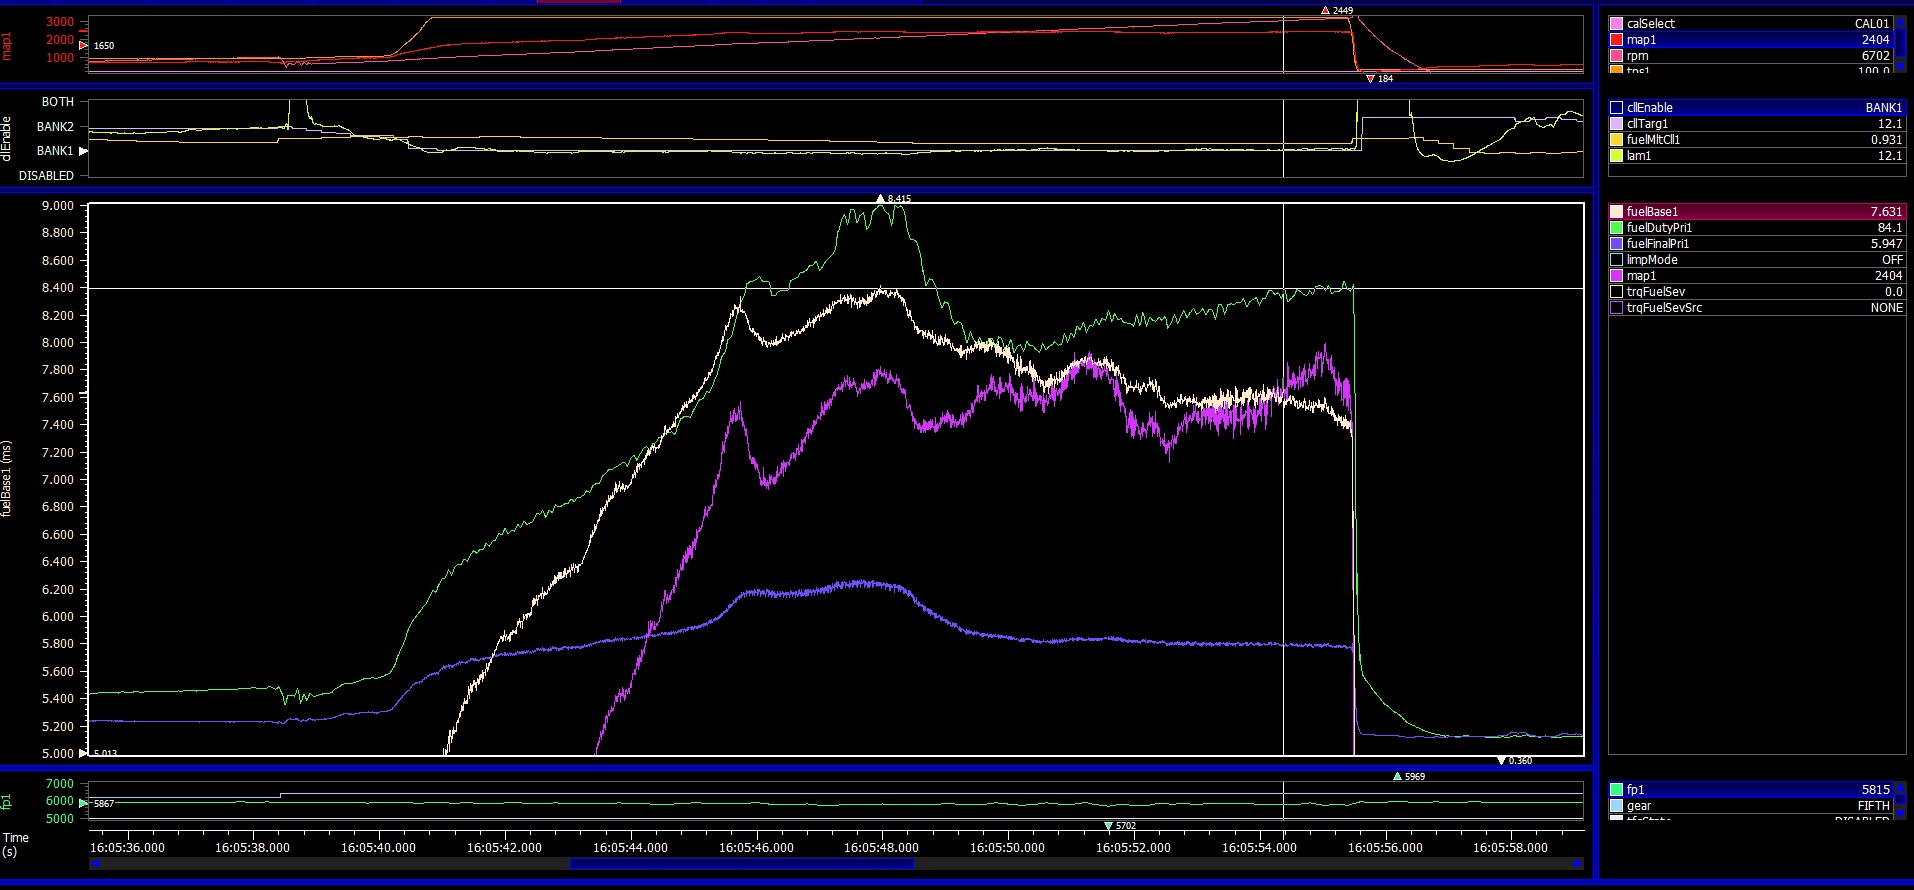Select the cllEnable channel row
The width and height of the screenshot is (1914, 890).
click(1756, 108)
